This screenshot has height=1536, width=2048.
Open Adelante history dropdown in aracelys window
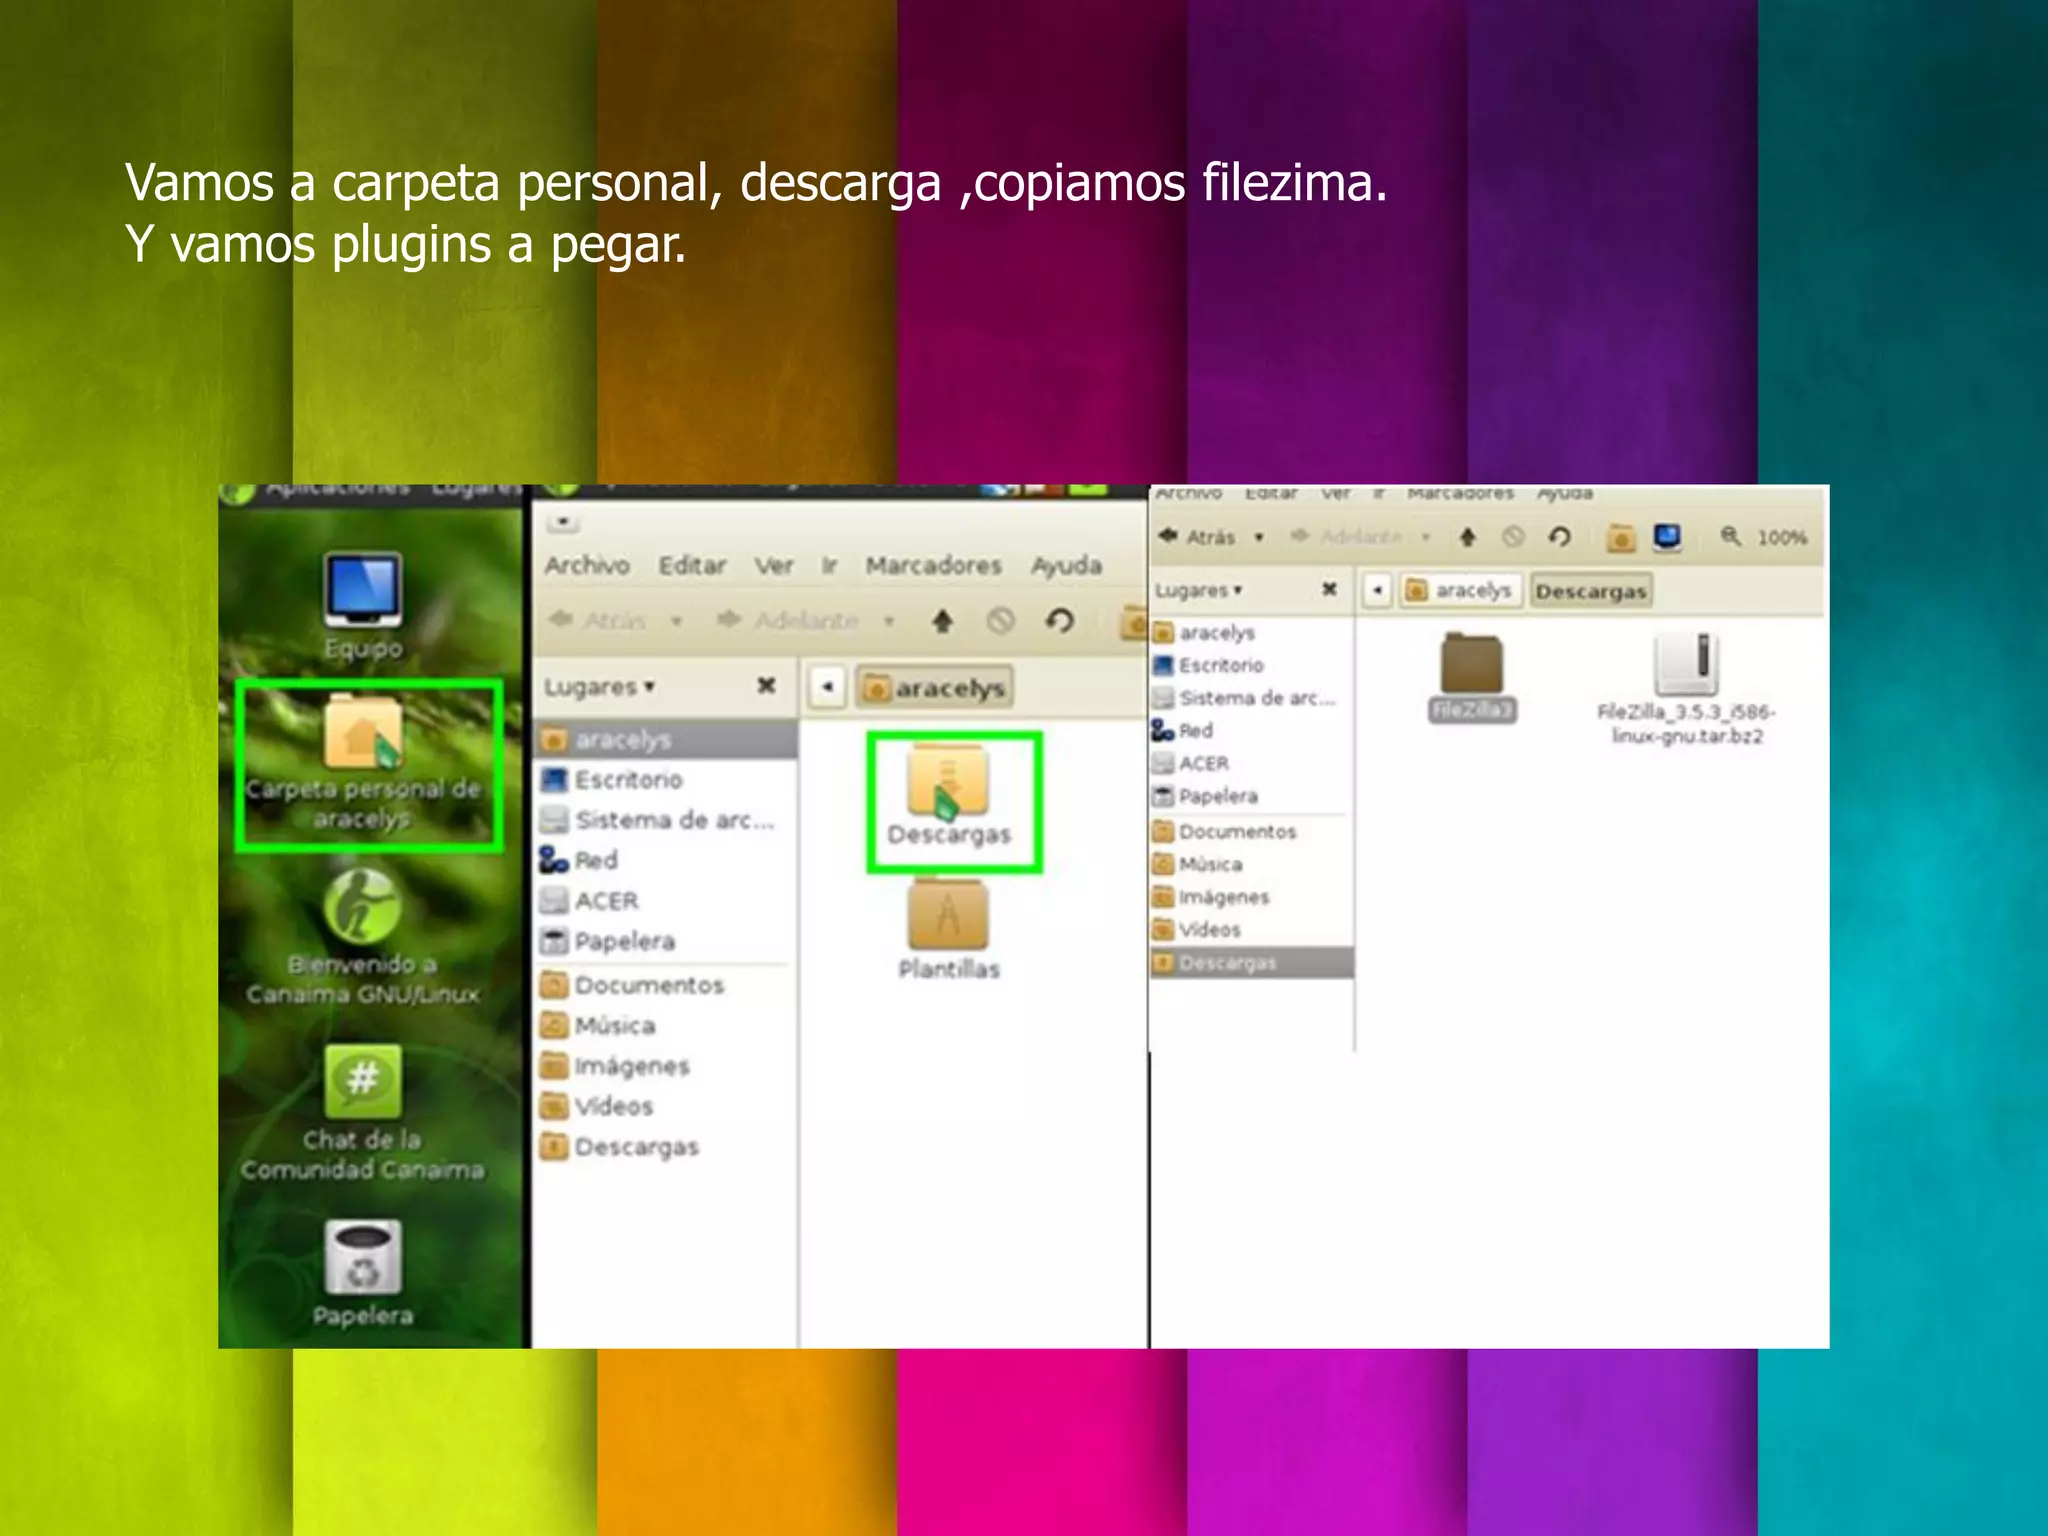click(888, 621)
